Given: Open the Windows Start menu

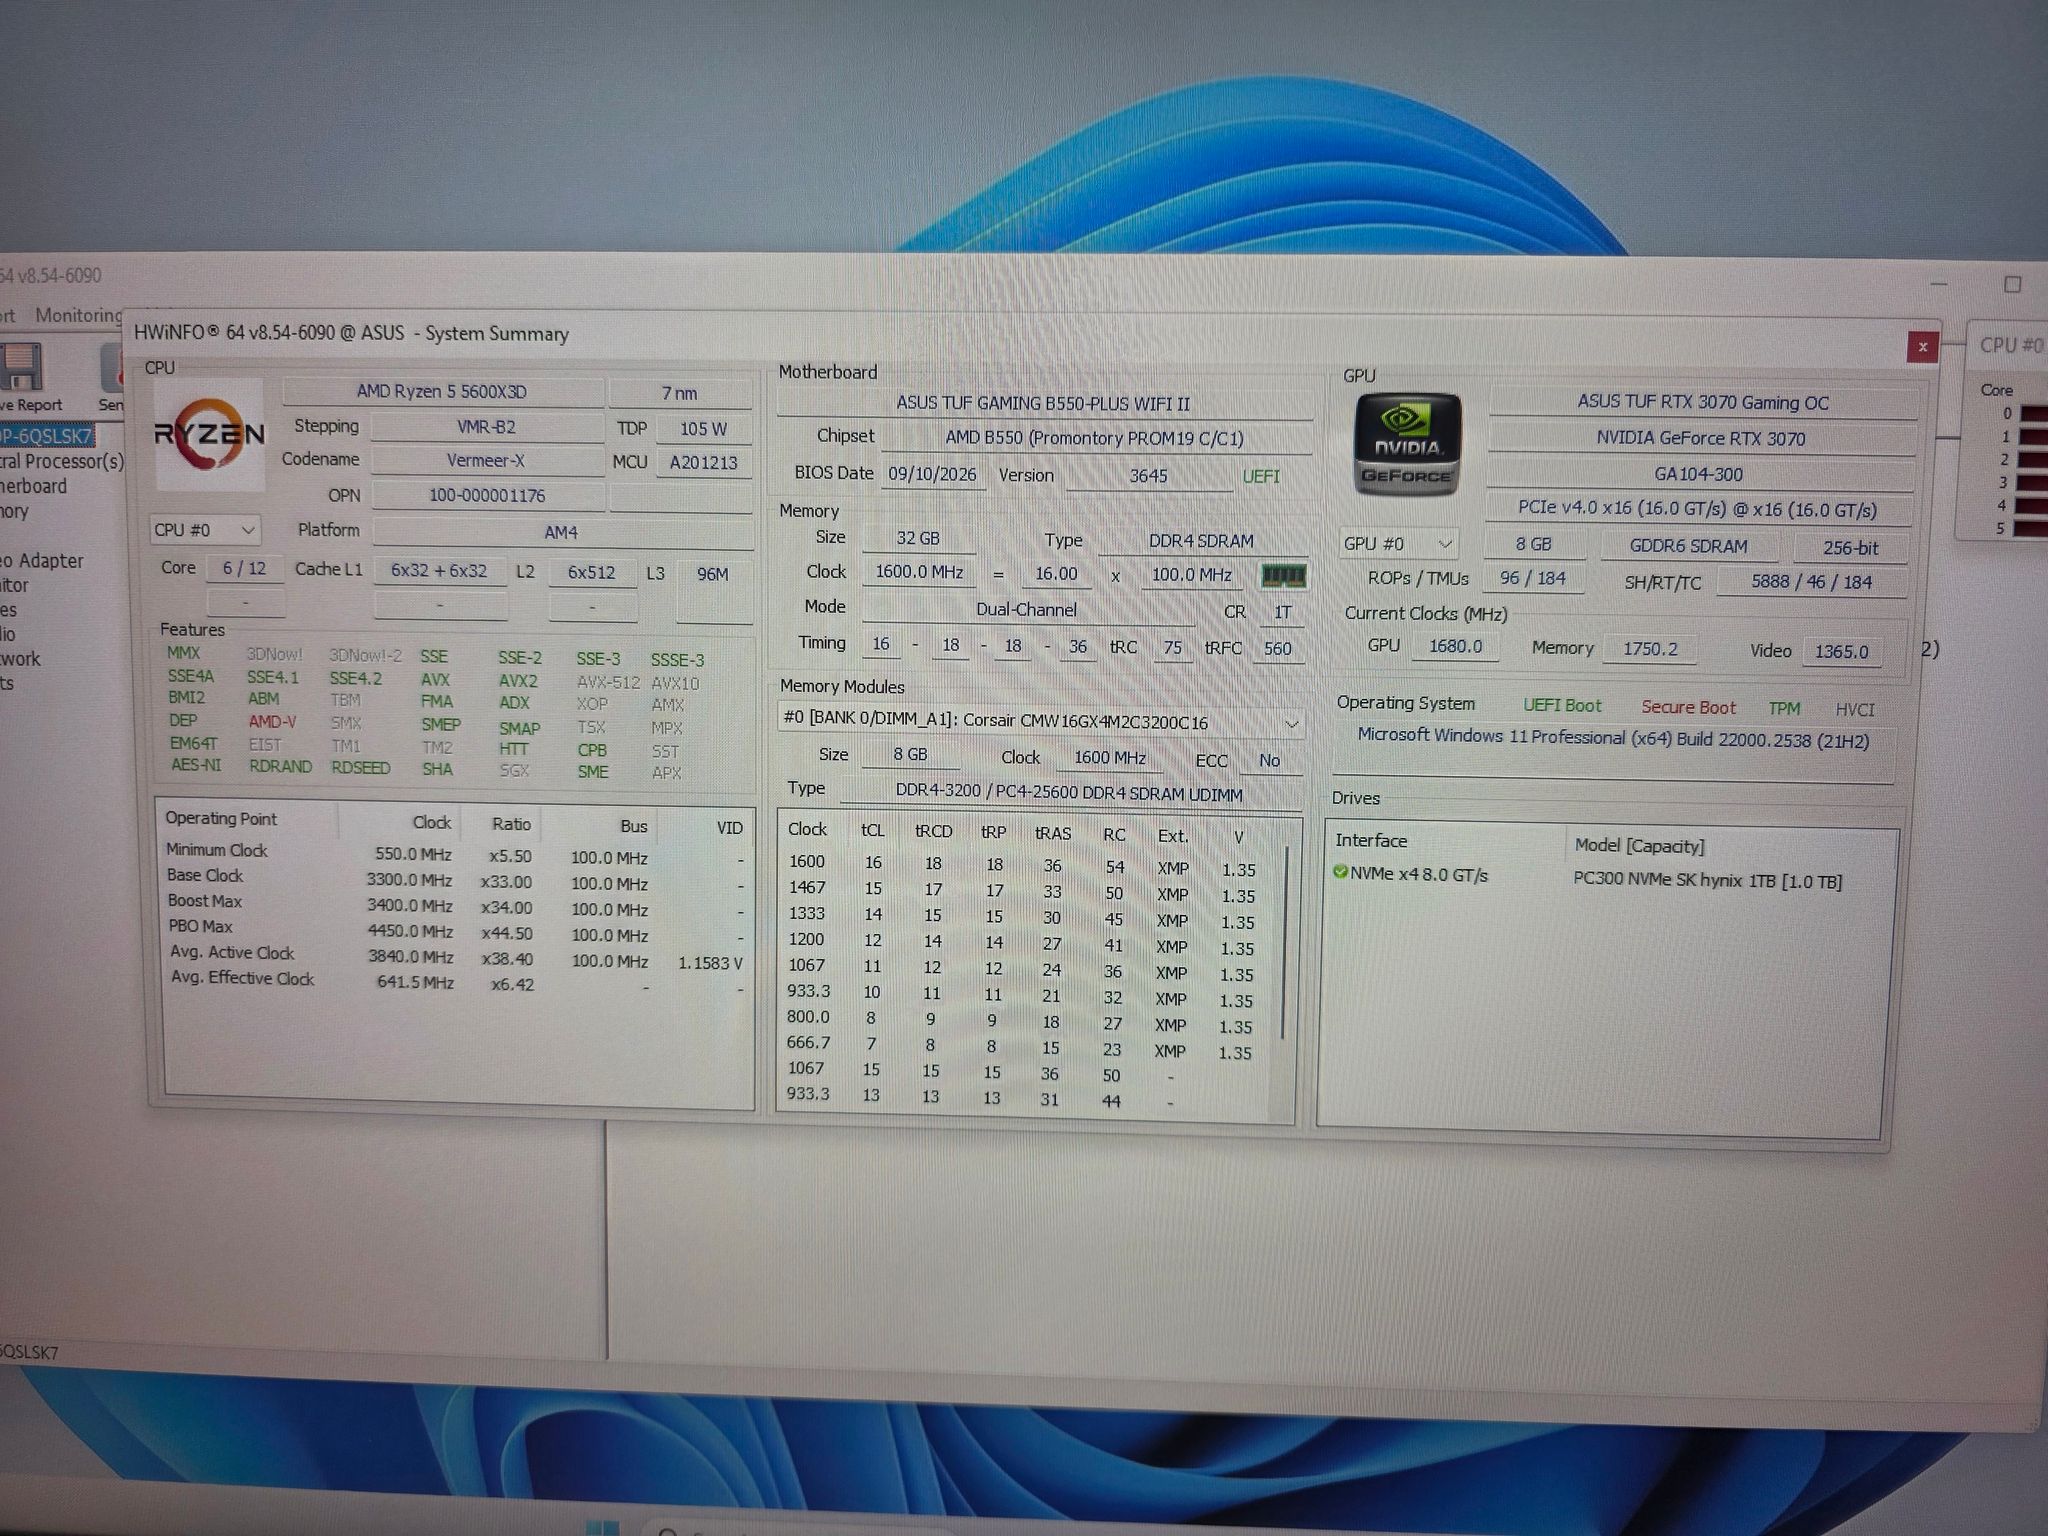Looking at the screenshot, I should (601, 1528).
